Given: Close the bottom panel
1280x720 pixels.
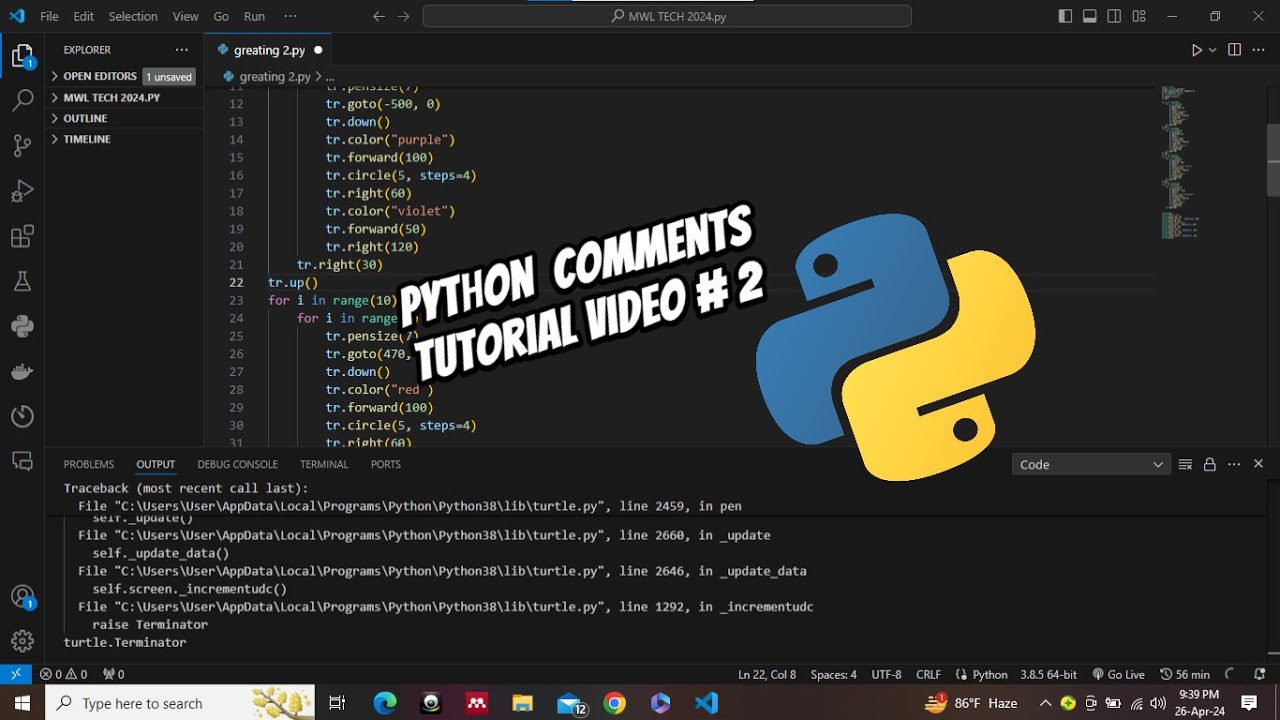Looking at the screenshot, I should [x=1259, y=464].
